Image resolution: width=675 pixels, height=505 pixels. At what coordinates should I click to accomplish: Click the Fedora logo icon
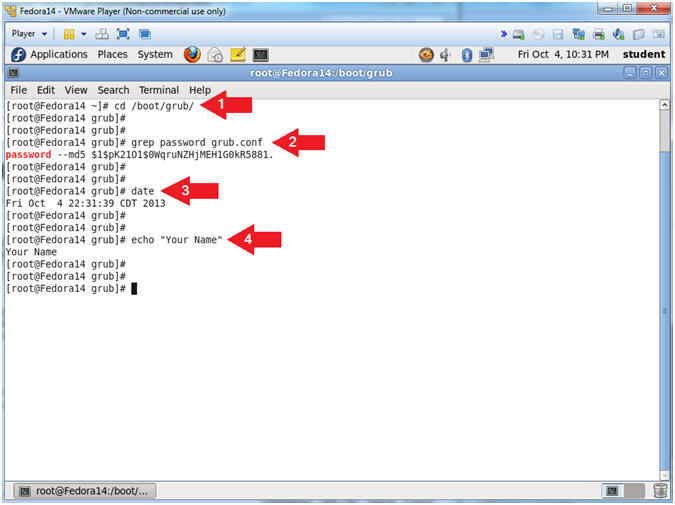pos(19,55)
